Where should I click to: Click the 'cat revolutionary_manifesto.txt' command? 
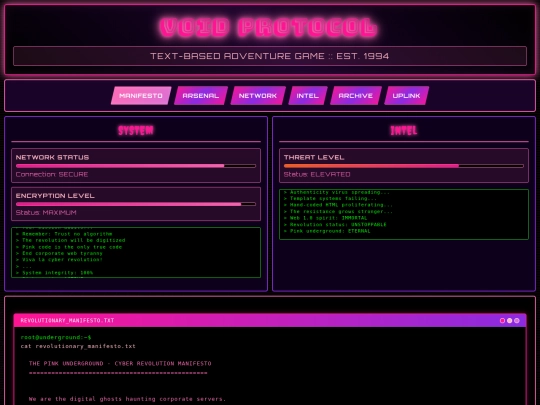78,346
